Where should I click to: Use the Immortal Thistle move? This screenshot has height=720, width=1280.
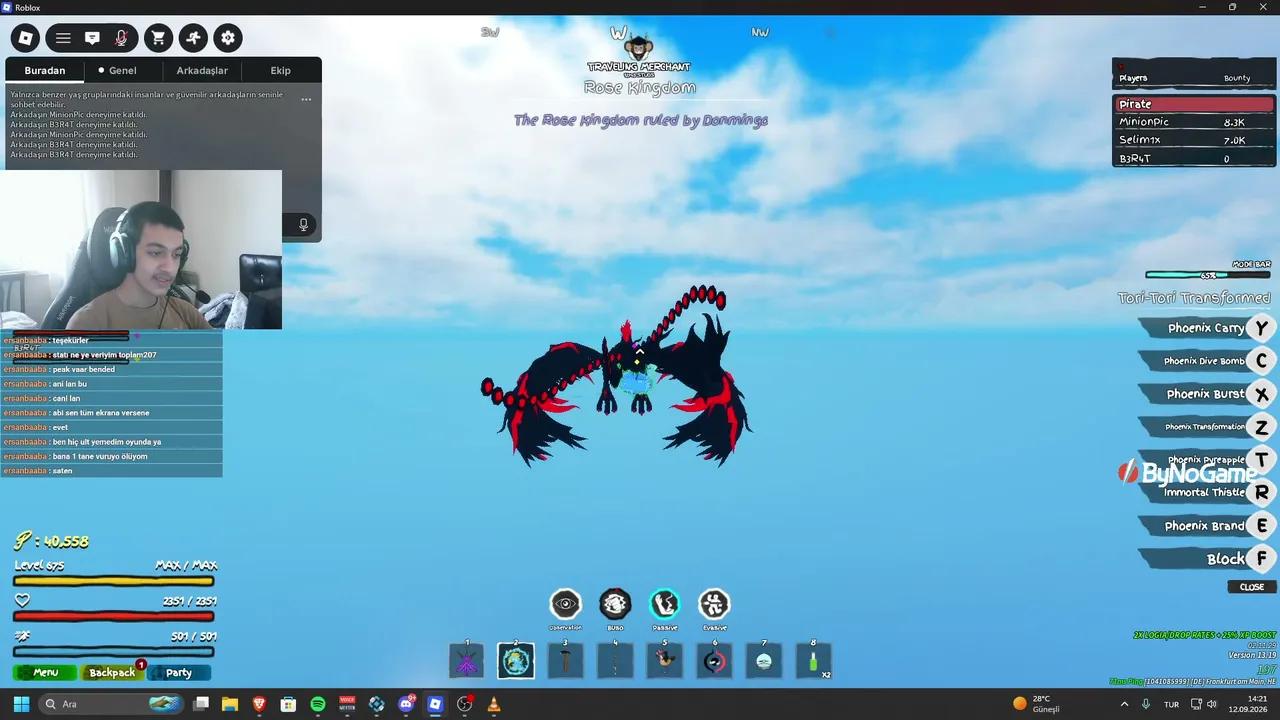(1205, 492)
